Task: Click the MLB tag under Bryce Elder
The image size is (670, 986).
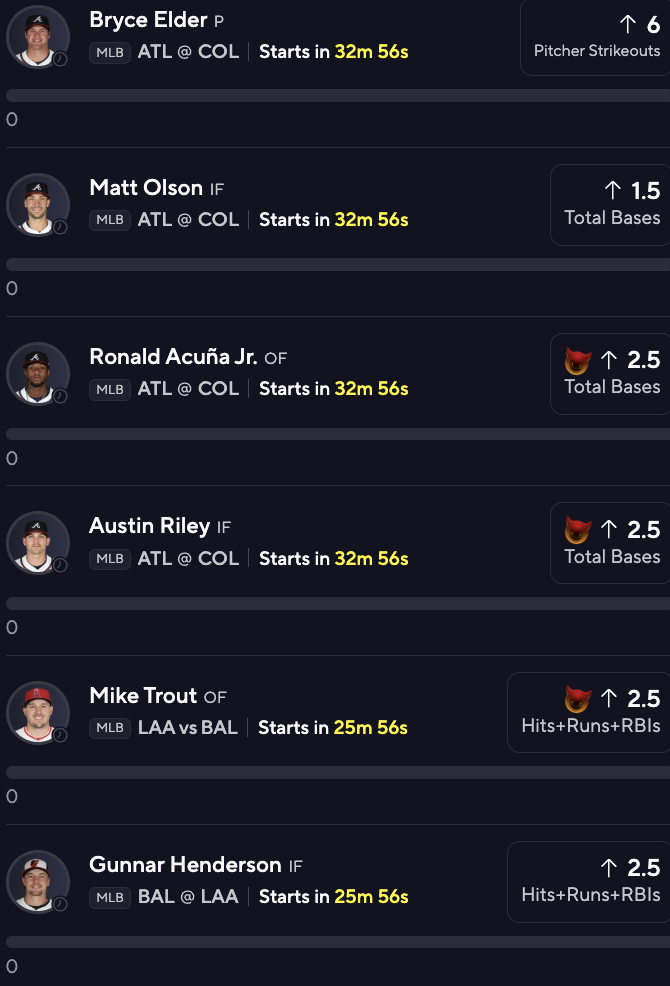Action: (x=110, y=52)
